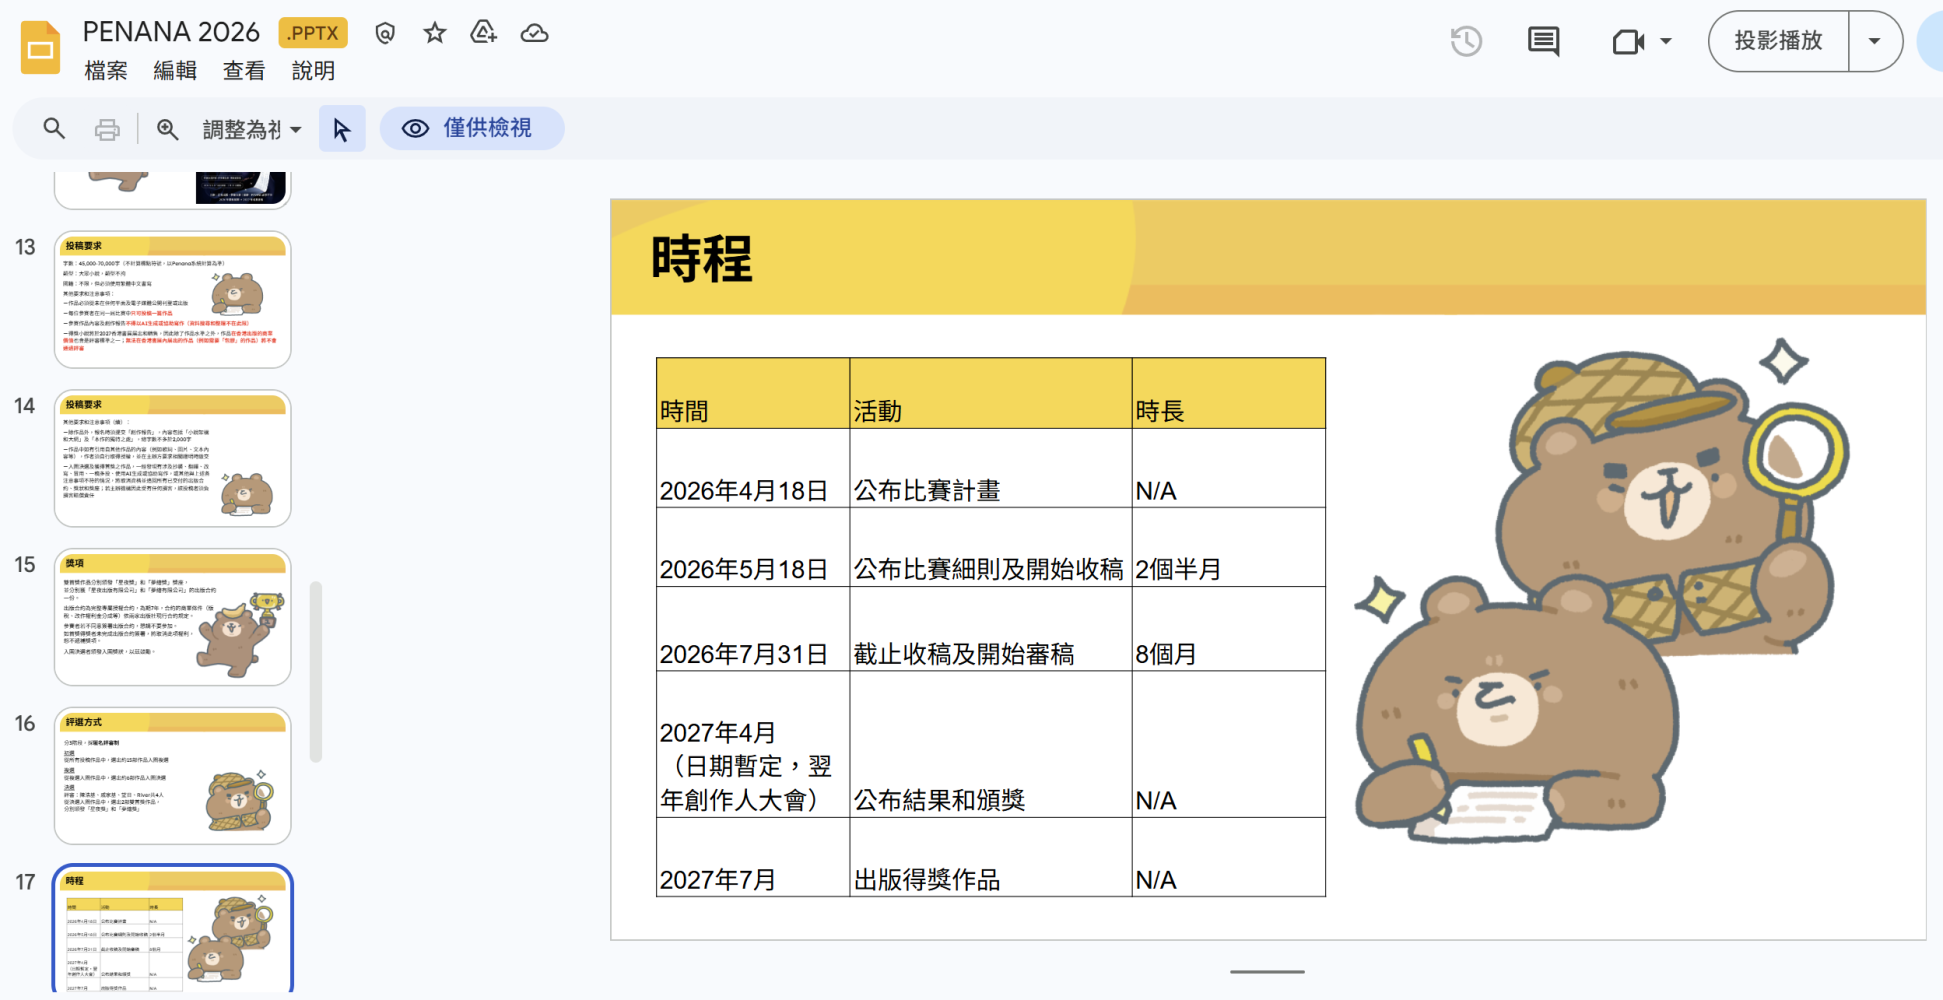This screenshot has width=1943, height=1000.
Task: Click the 截止收稿及開始審稿 cell
Action: [991, 629]
